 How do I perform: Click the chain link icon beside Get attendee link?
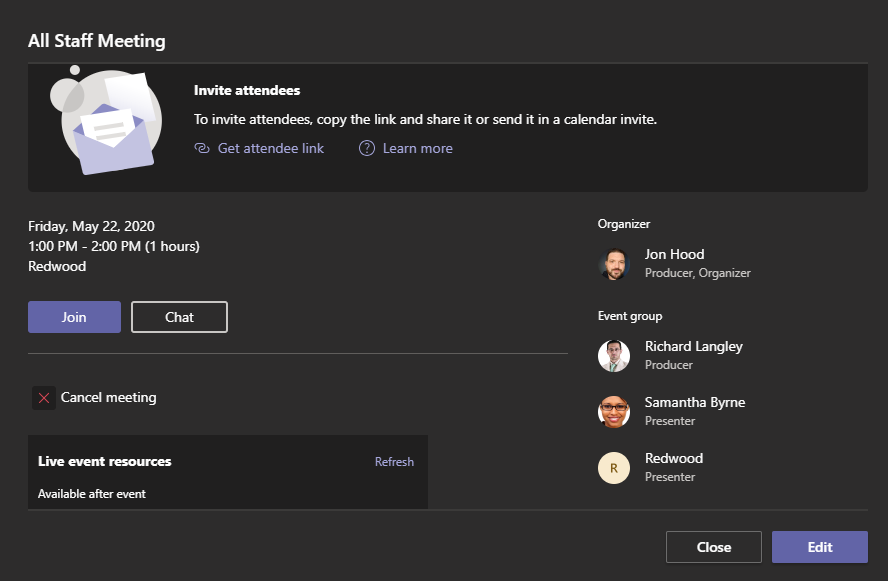pyautogui.click(x=202, y=148)
